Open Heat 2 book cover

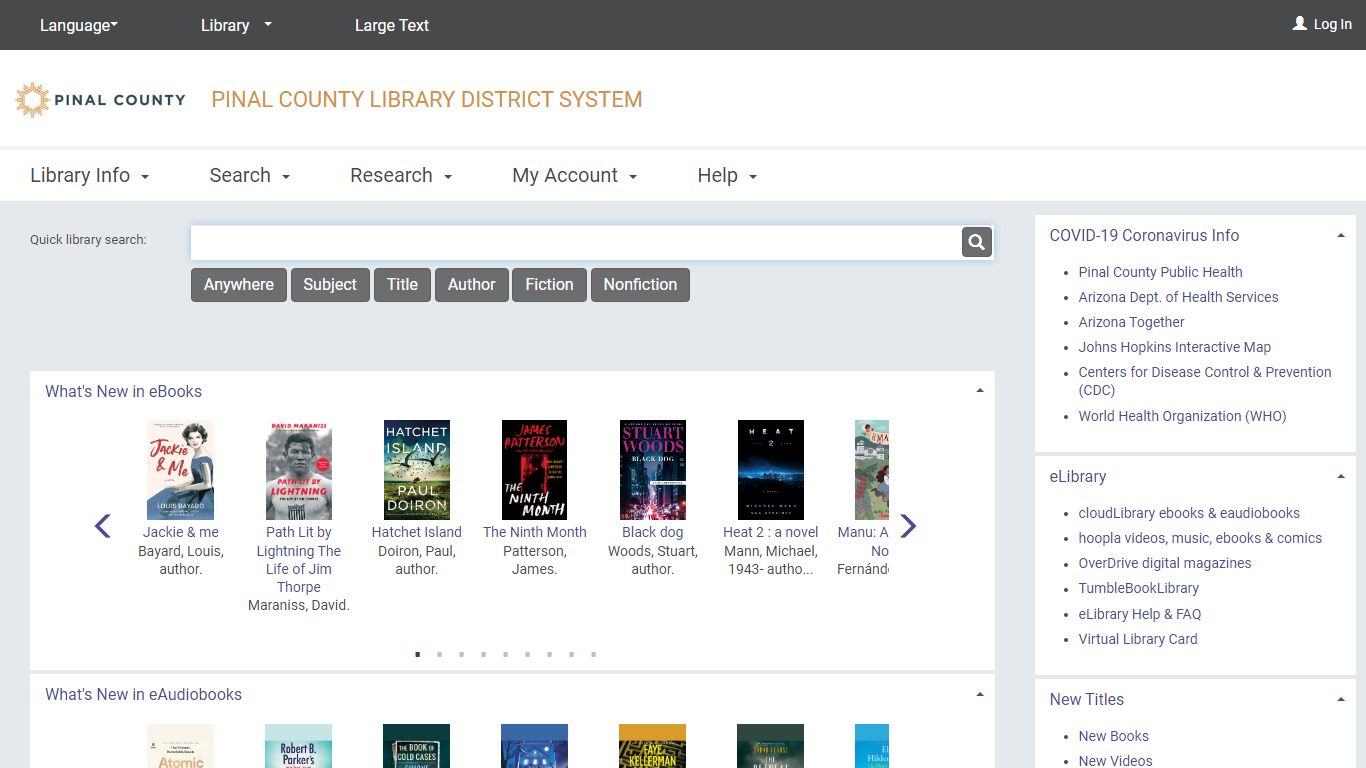771,470
